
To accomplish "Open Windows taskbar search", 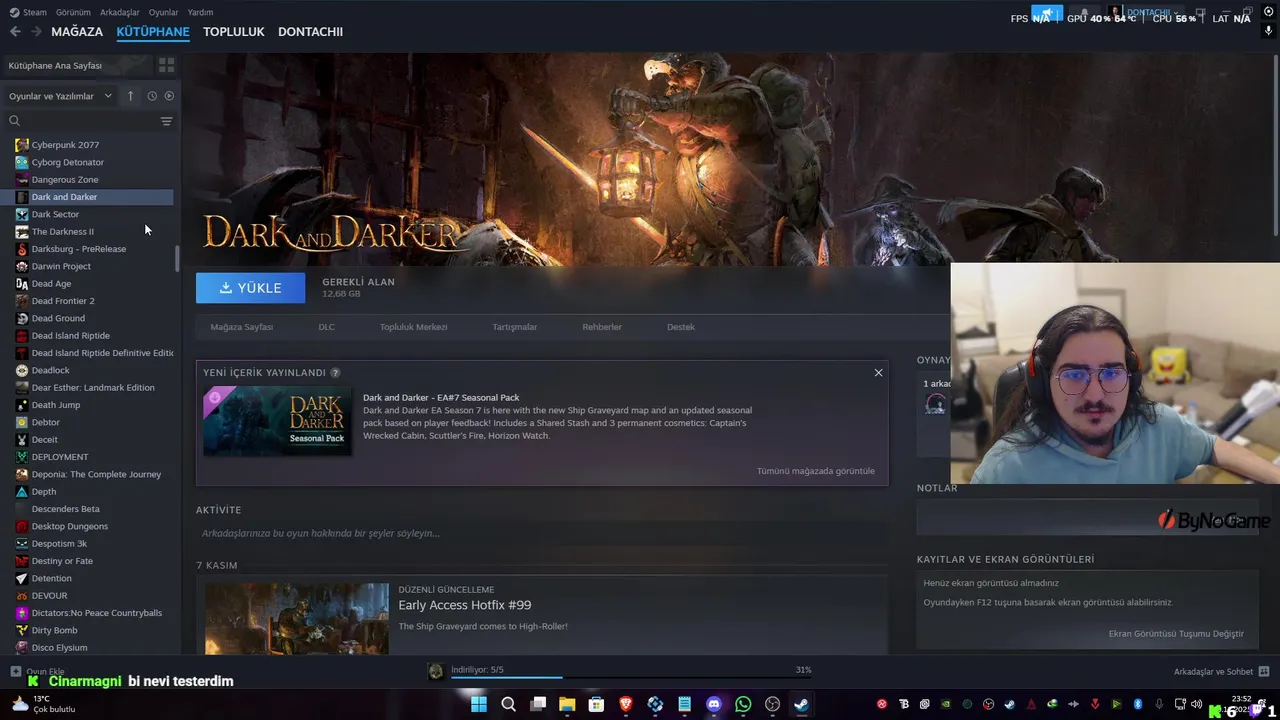I will 508,704.
